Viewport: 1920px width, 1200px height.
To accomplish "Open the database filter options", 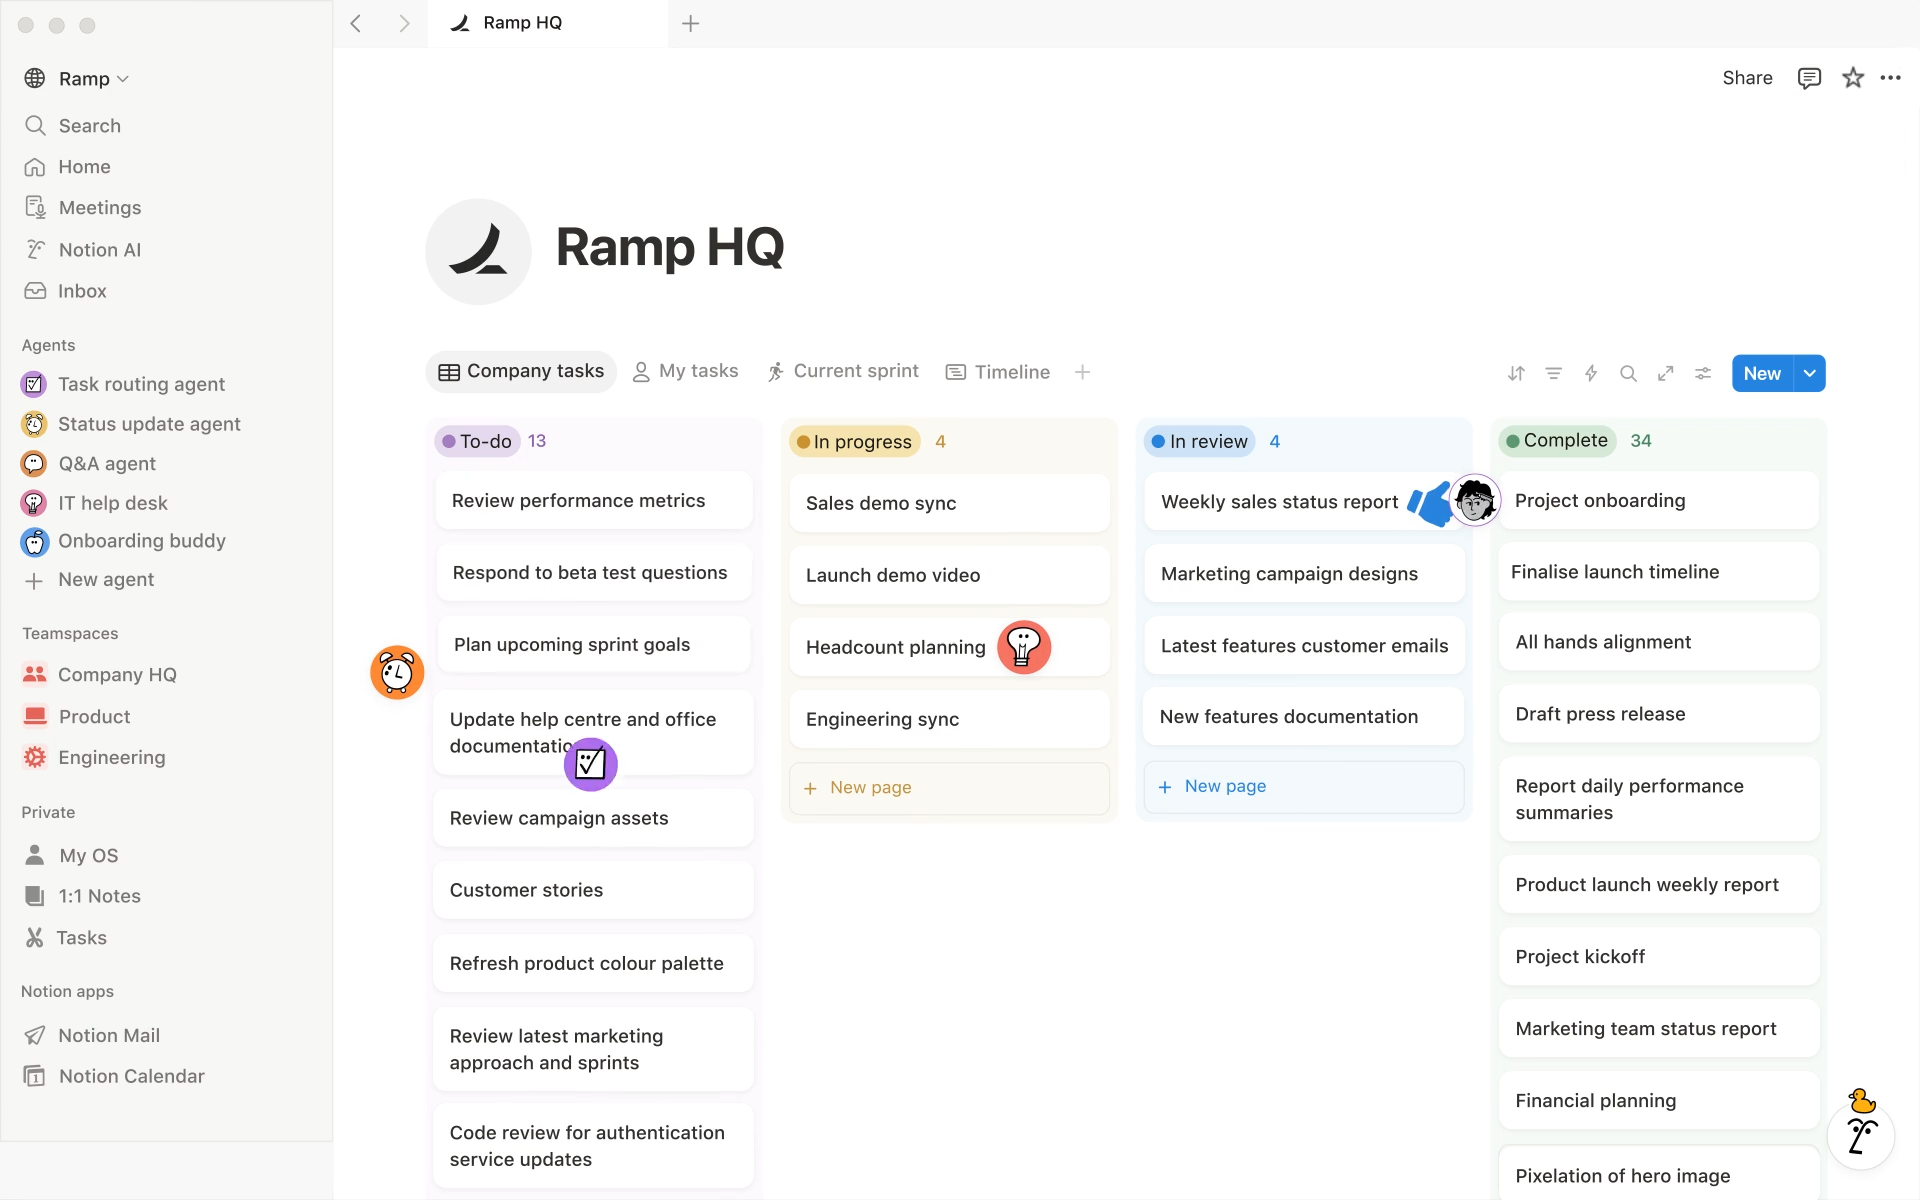I will tap(1553, 374).
